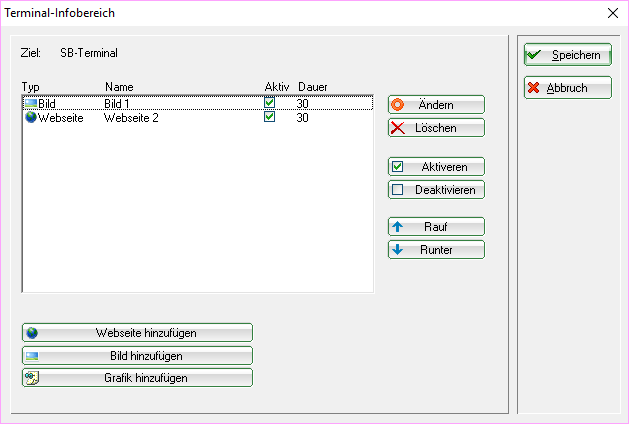629x424 pixels.
Task: Toggle the Aktiv checkbox for Bild 1
Action: click(x=270, y=103)
